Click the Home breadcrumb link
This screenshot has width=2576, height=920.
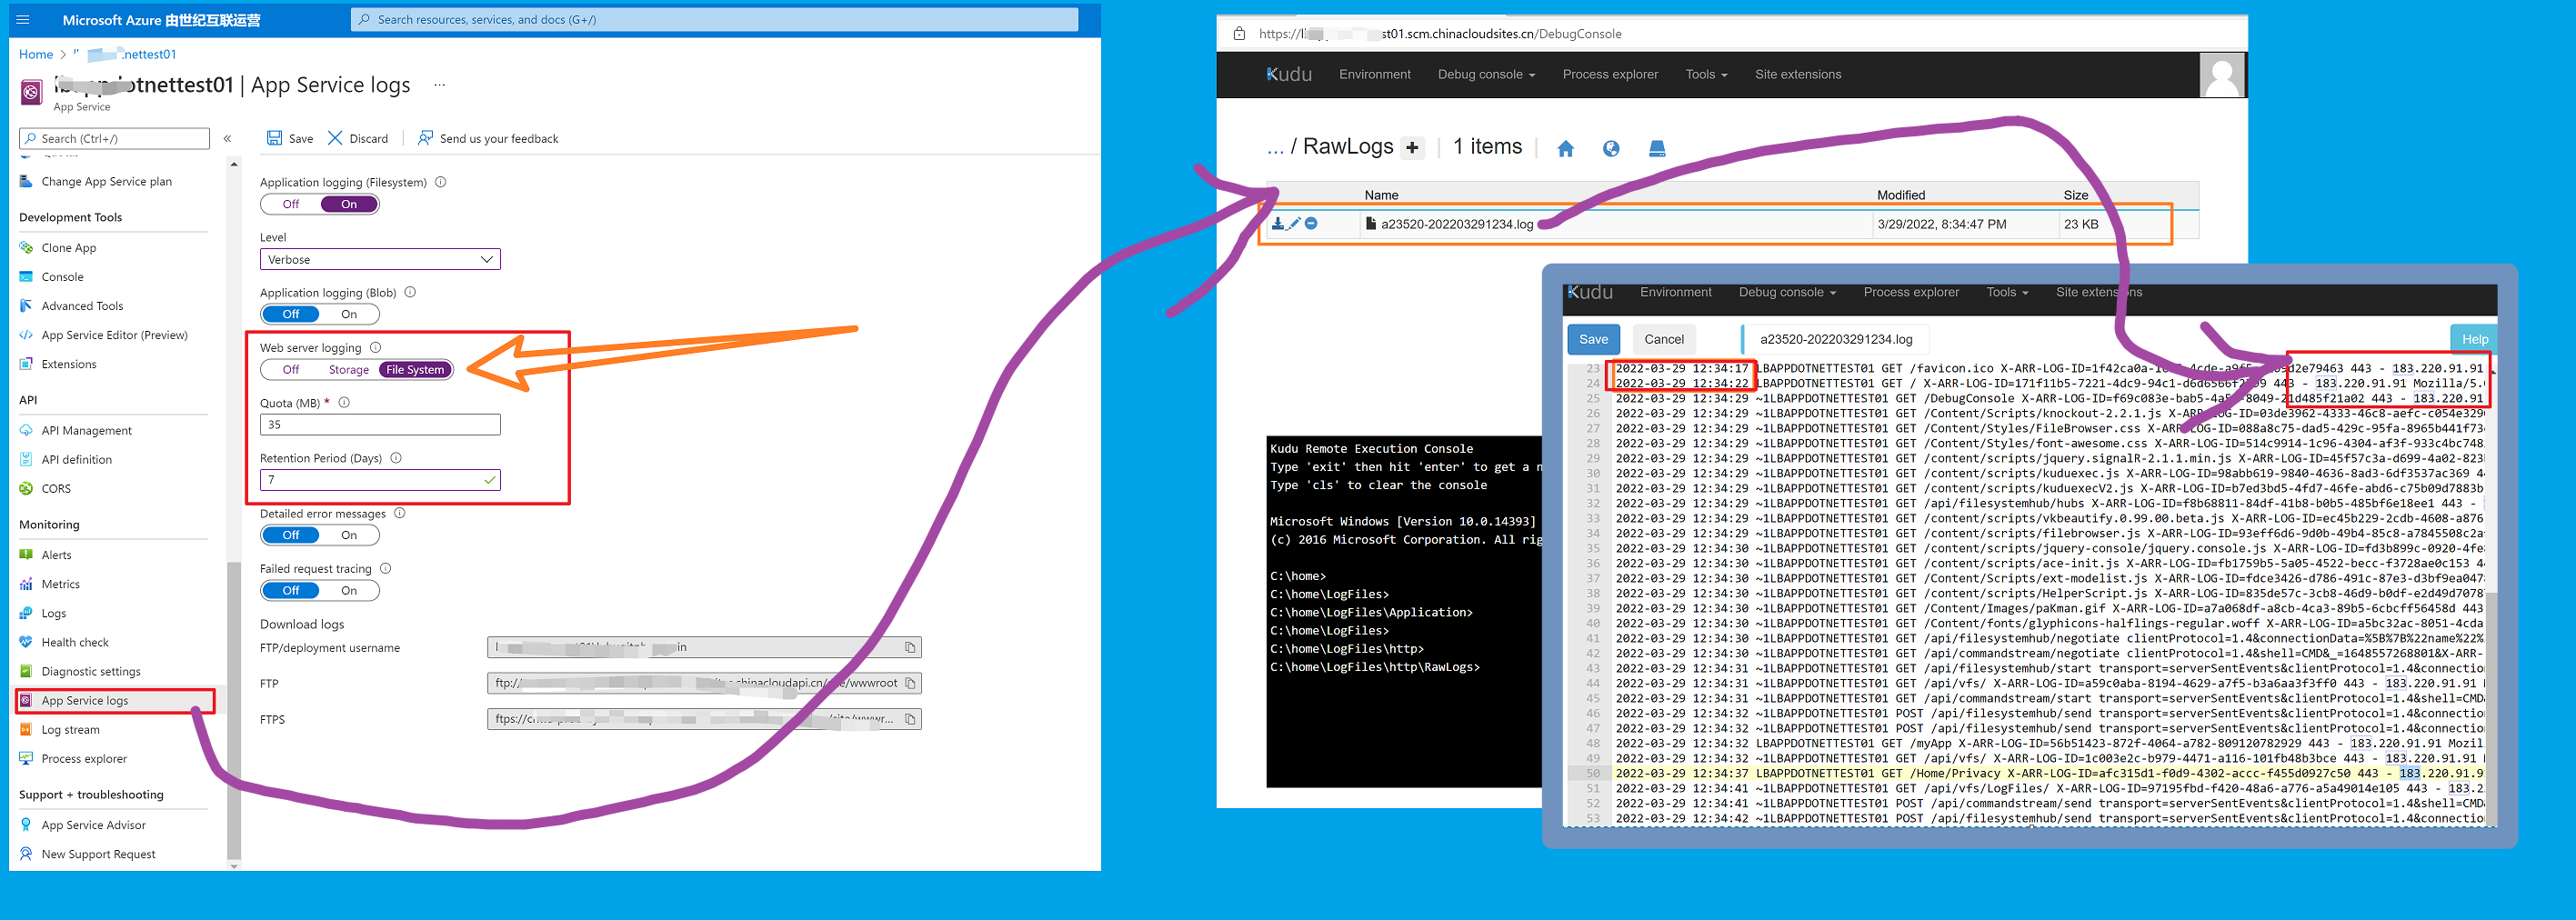coord(36,55)
